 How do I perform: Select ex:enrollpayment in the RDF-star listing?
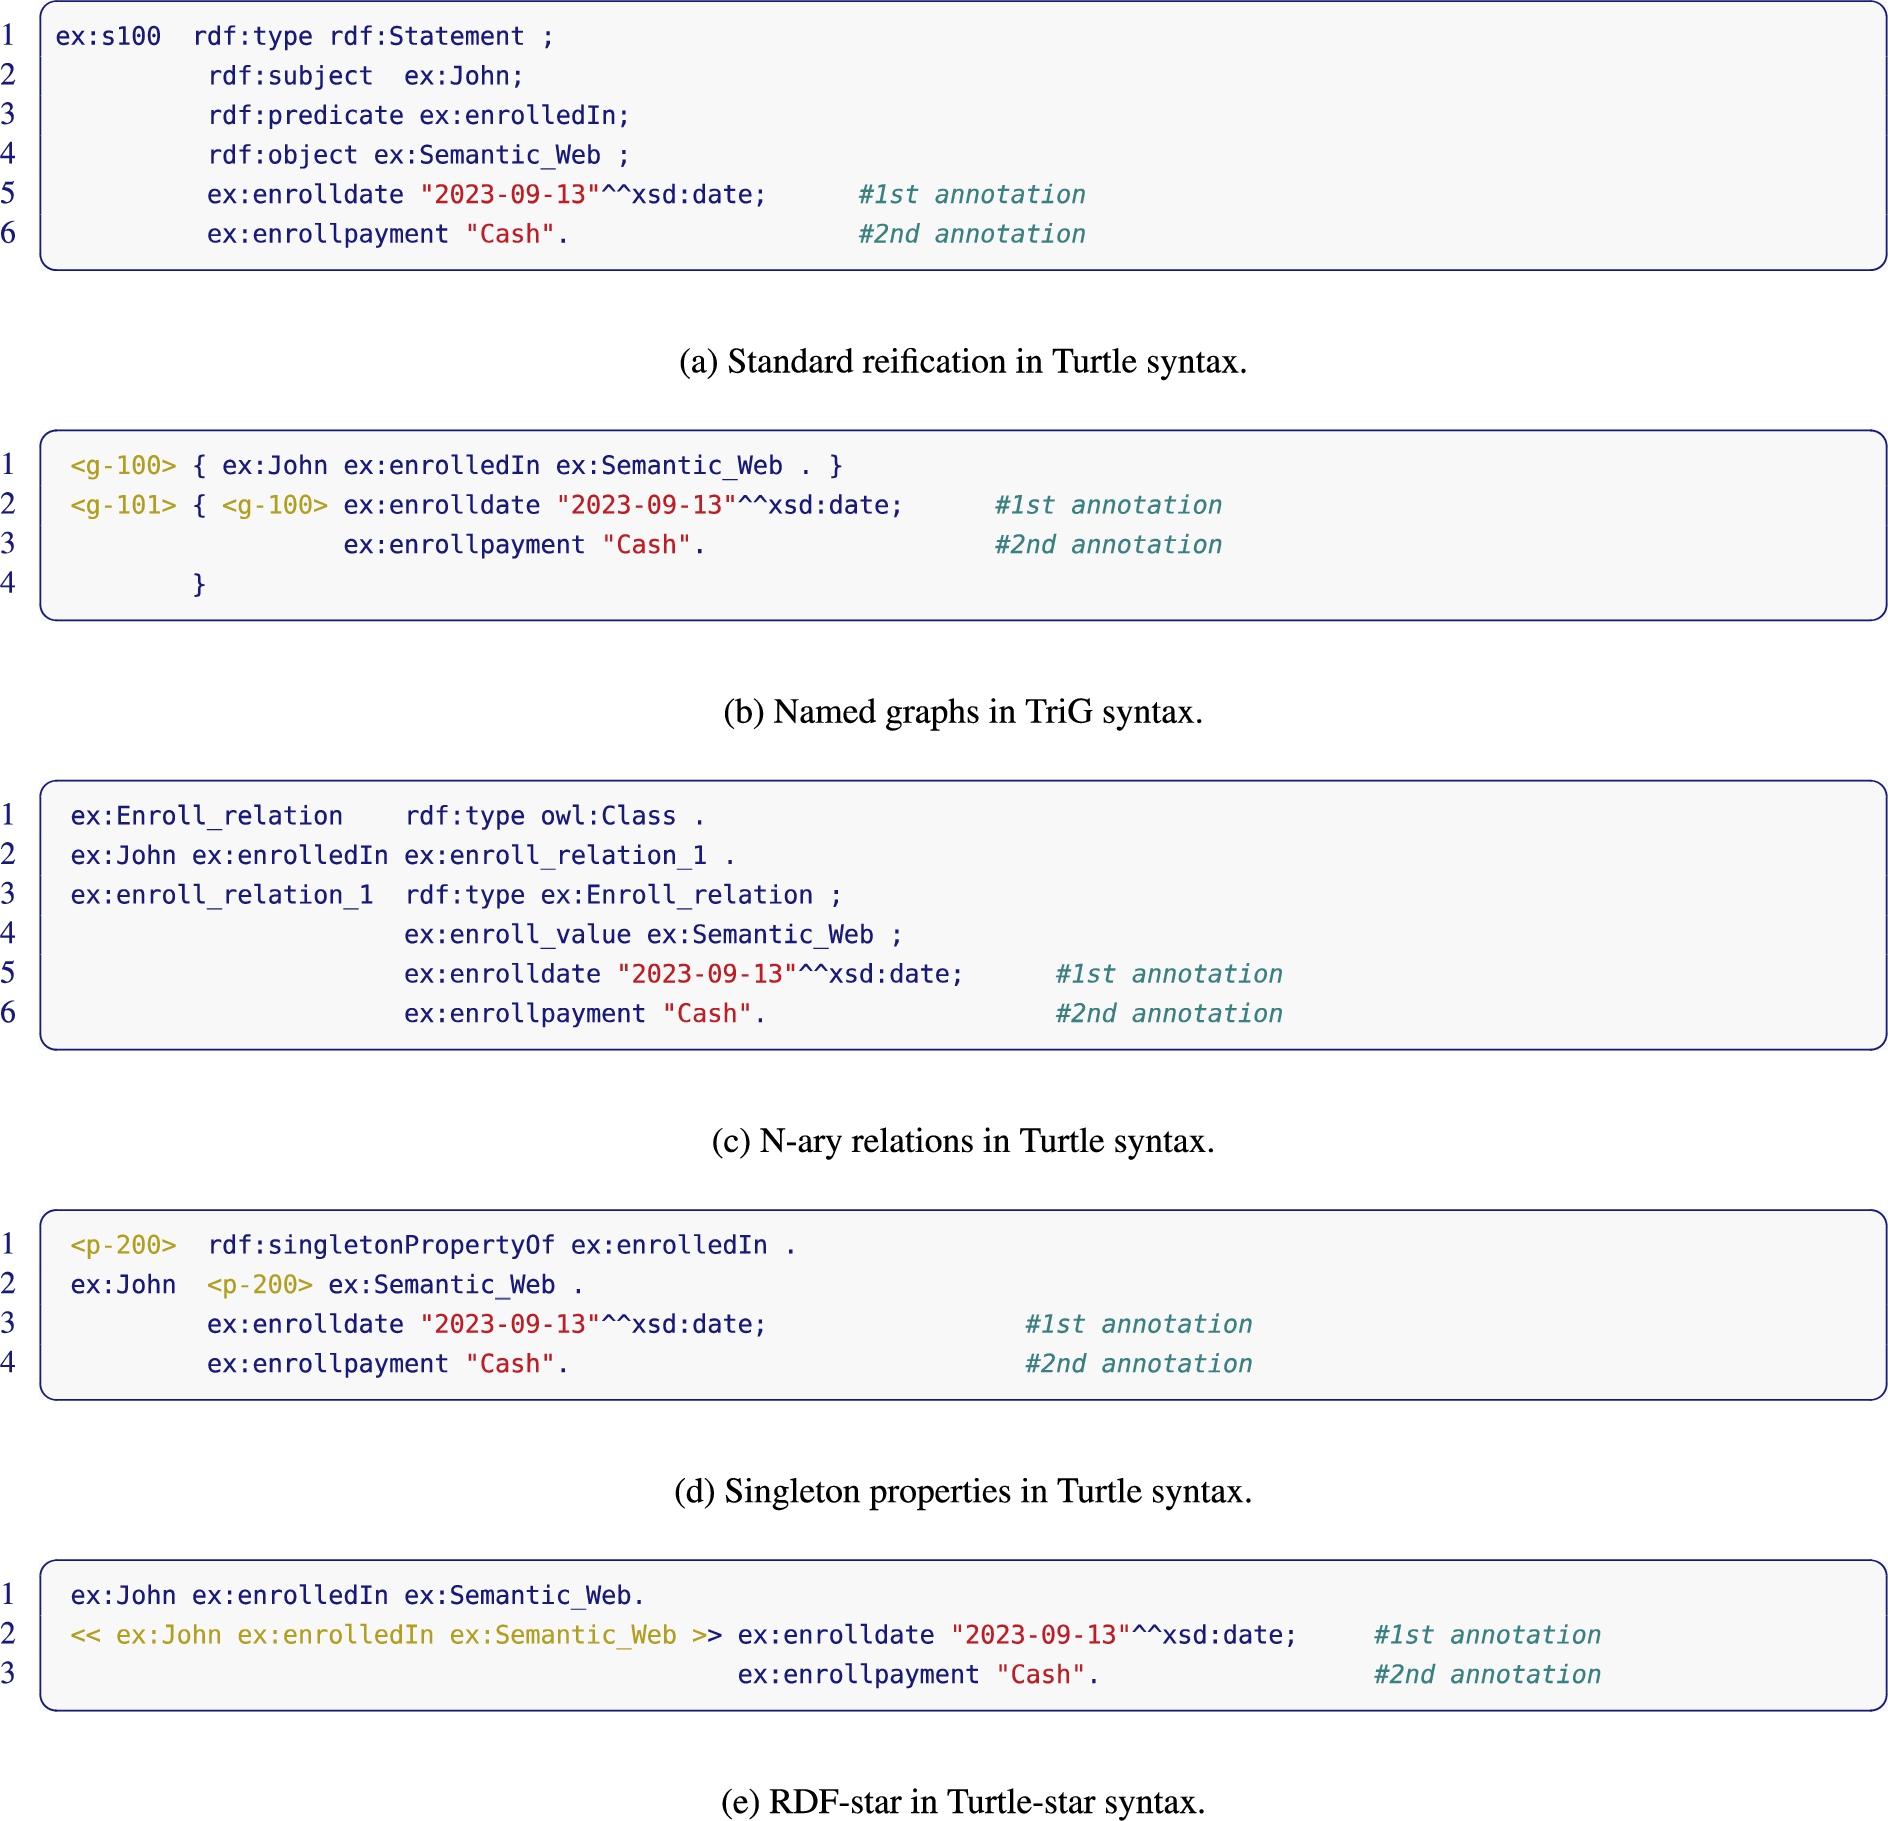click(x=859, y=1674)
